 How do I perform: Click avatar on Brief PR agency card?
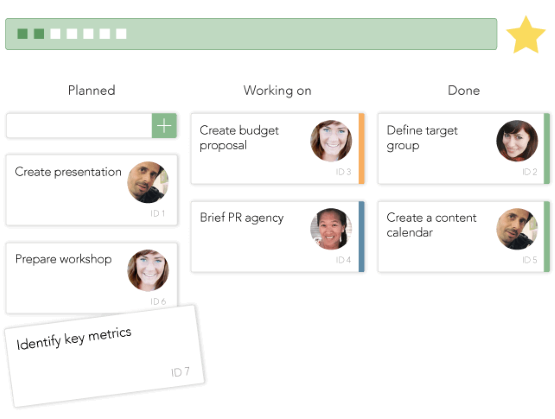click(331, 229)
